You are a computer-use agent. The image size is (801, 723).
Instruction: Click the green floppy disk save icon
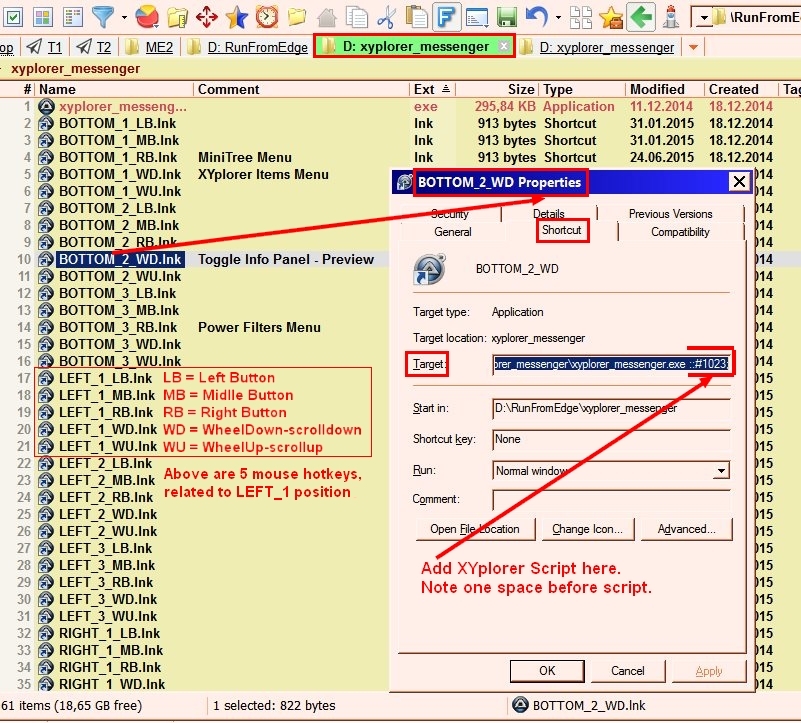pyautogui.click(x=507, y=16)
